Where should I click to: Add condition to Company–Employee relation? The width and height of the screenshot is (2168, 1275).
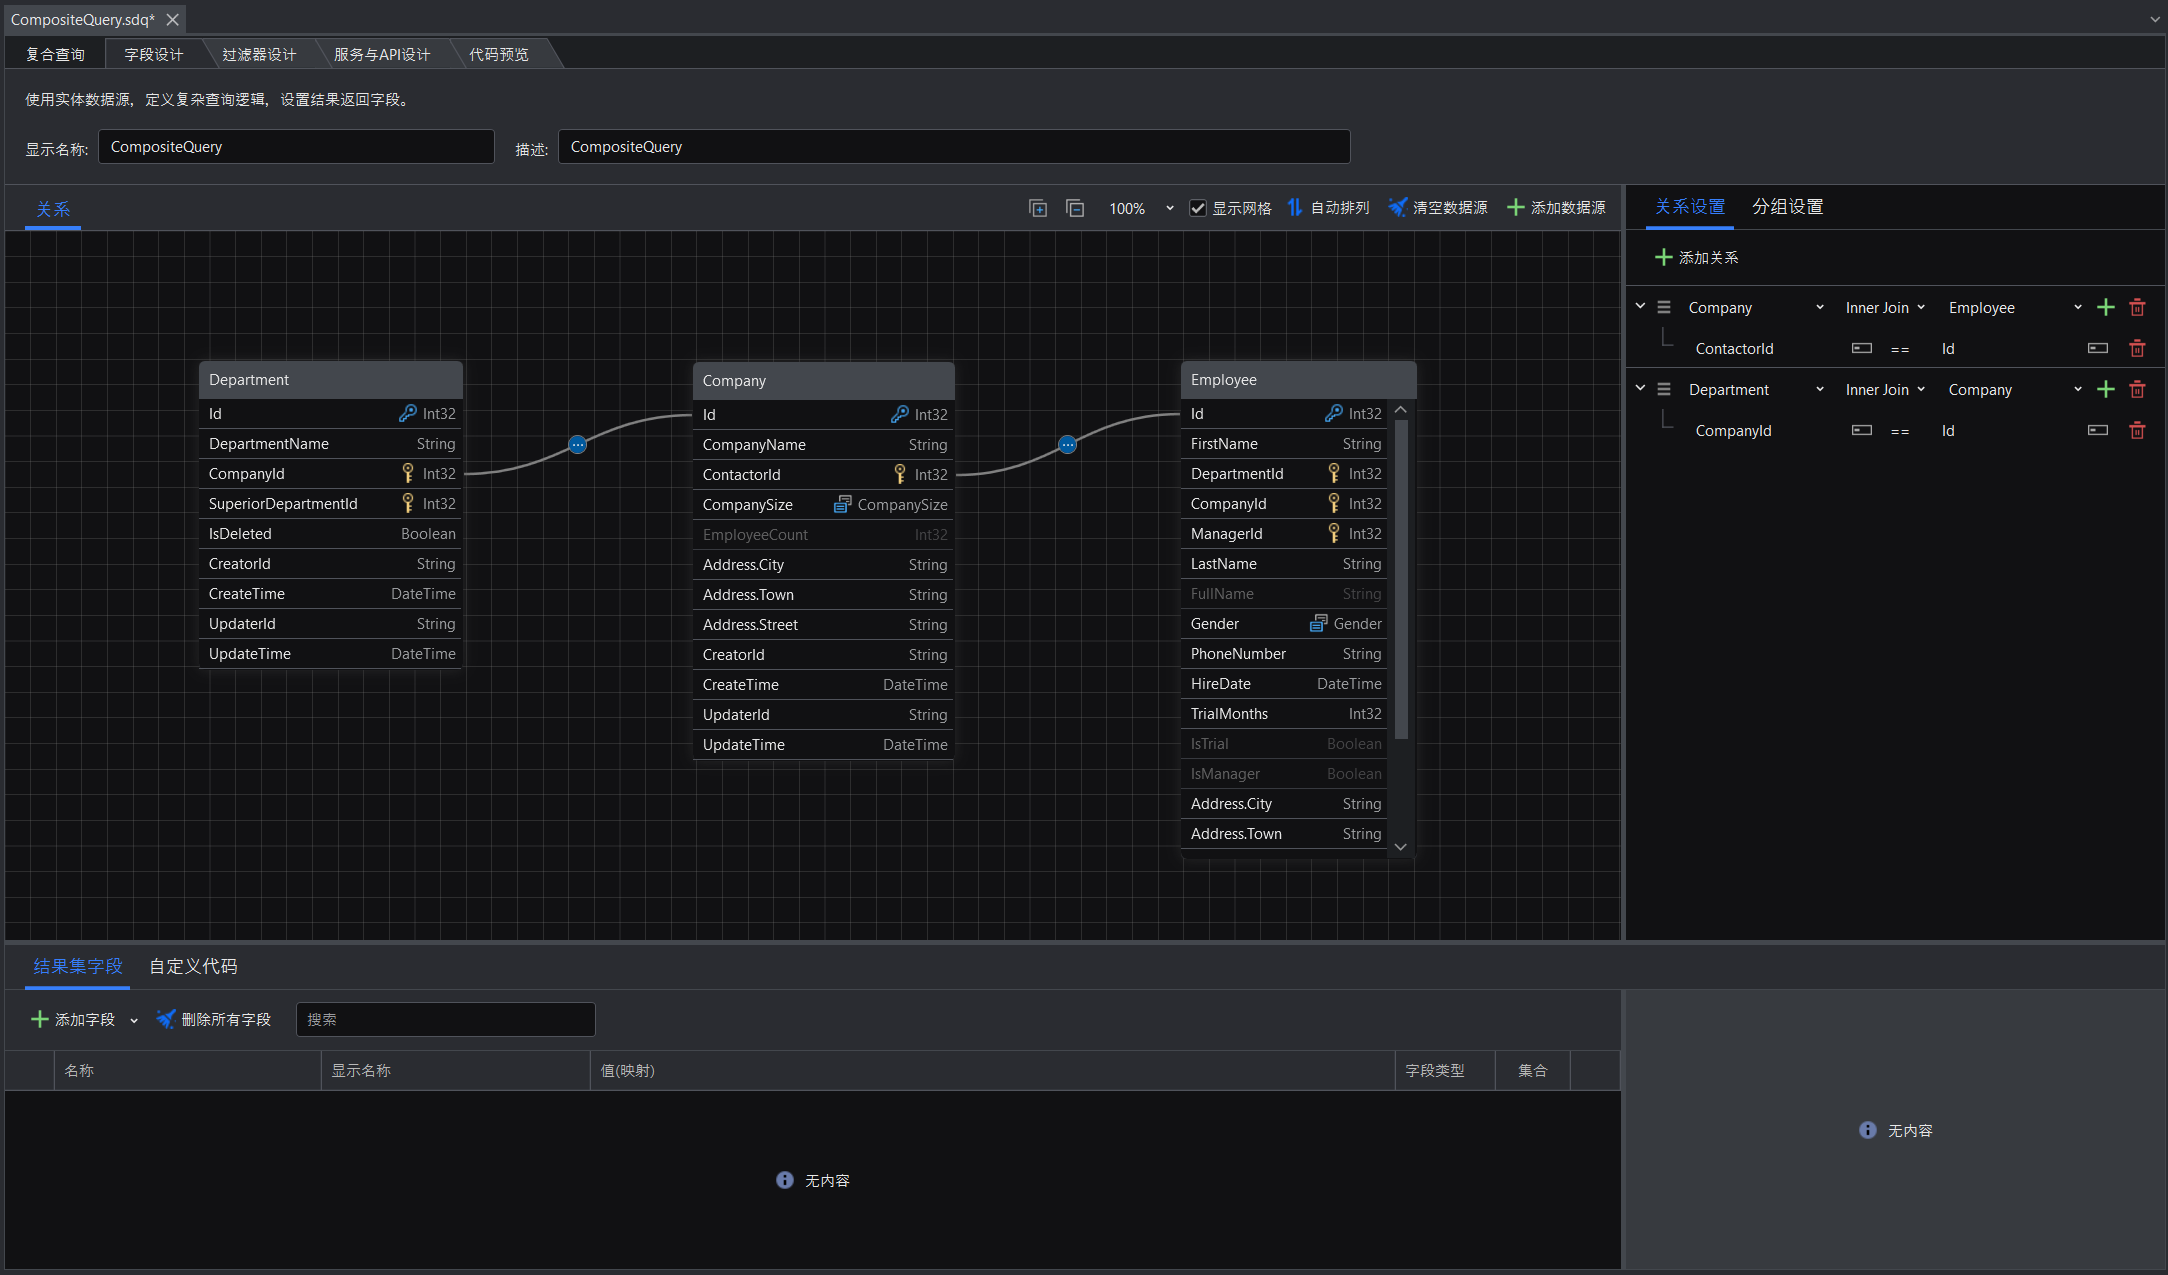(x=2106, y=308)
